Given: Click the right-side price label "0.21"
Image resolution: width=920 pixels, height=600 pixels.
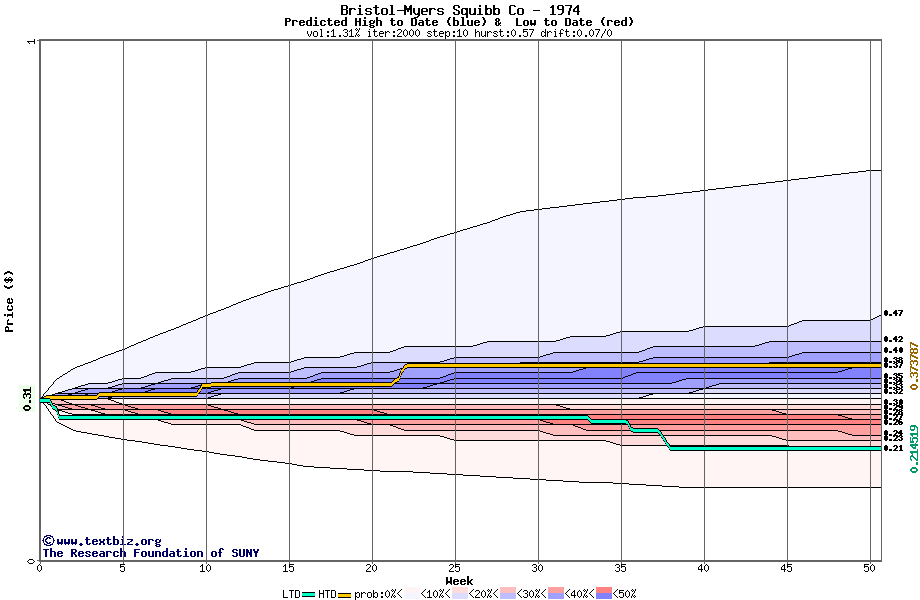Looking at the screenshot, I should tap(894, 448).
